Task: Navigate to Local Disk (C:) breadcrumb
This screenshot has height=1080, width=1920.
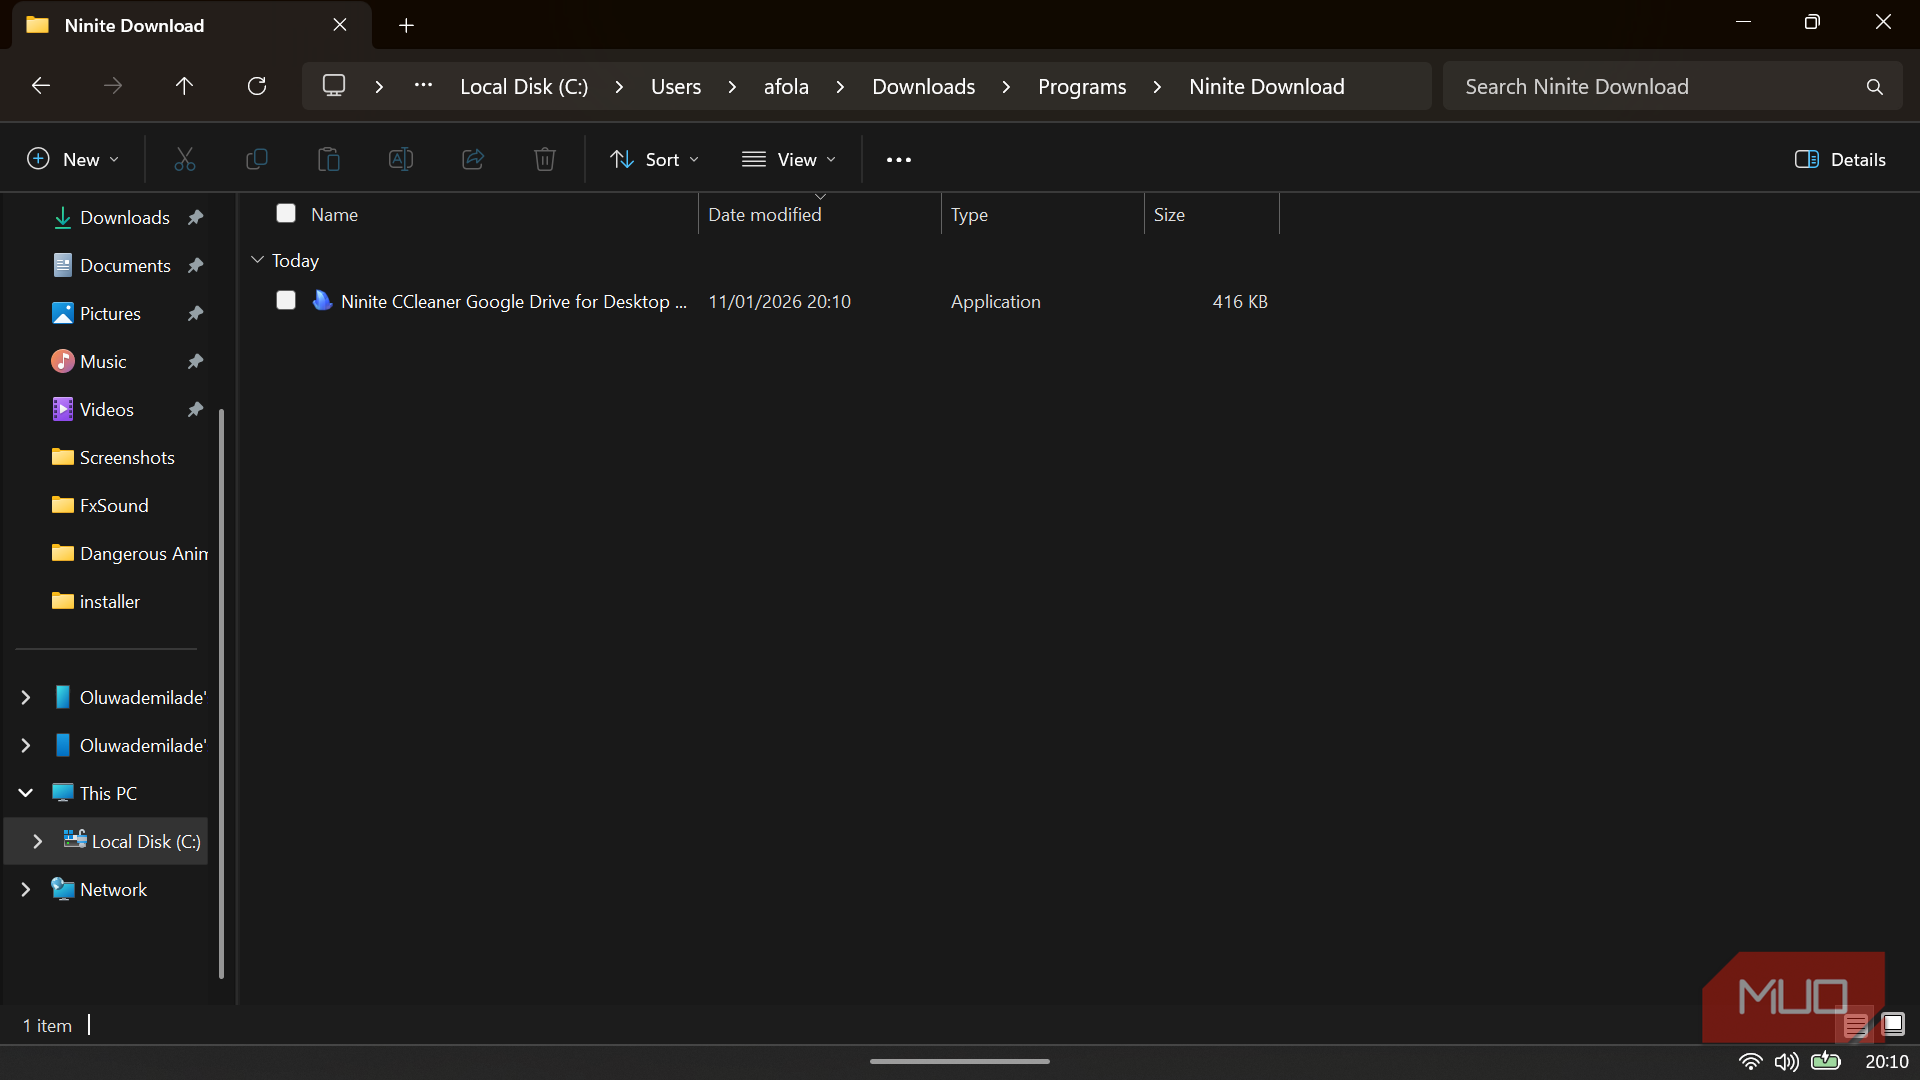Action: [524, 87]
